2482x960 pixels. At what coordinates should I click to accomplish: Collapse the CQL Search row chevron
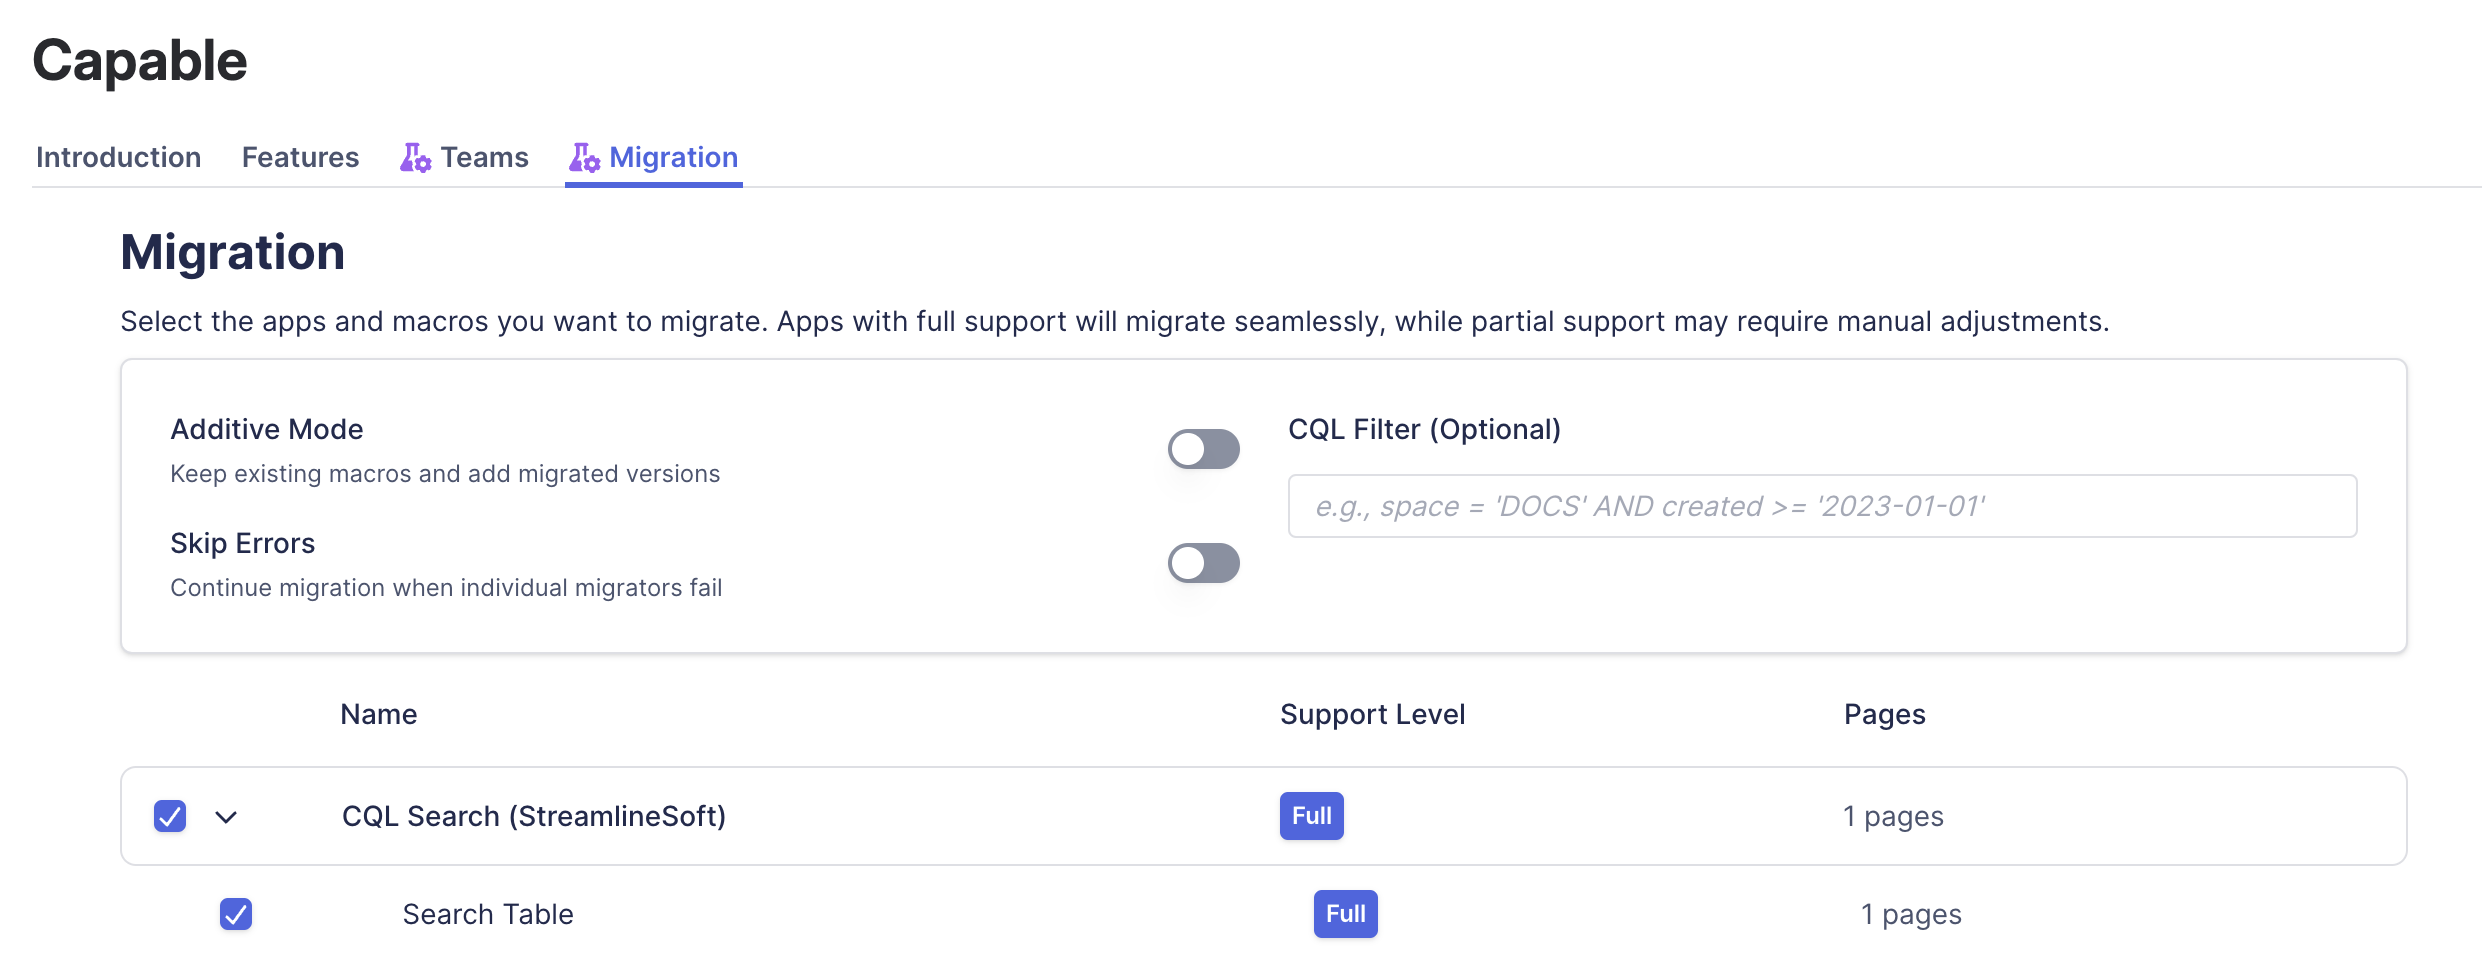coord(226,817)
